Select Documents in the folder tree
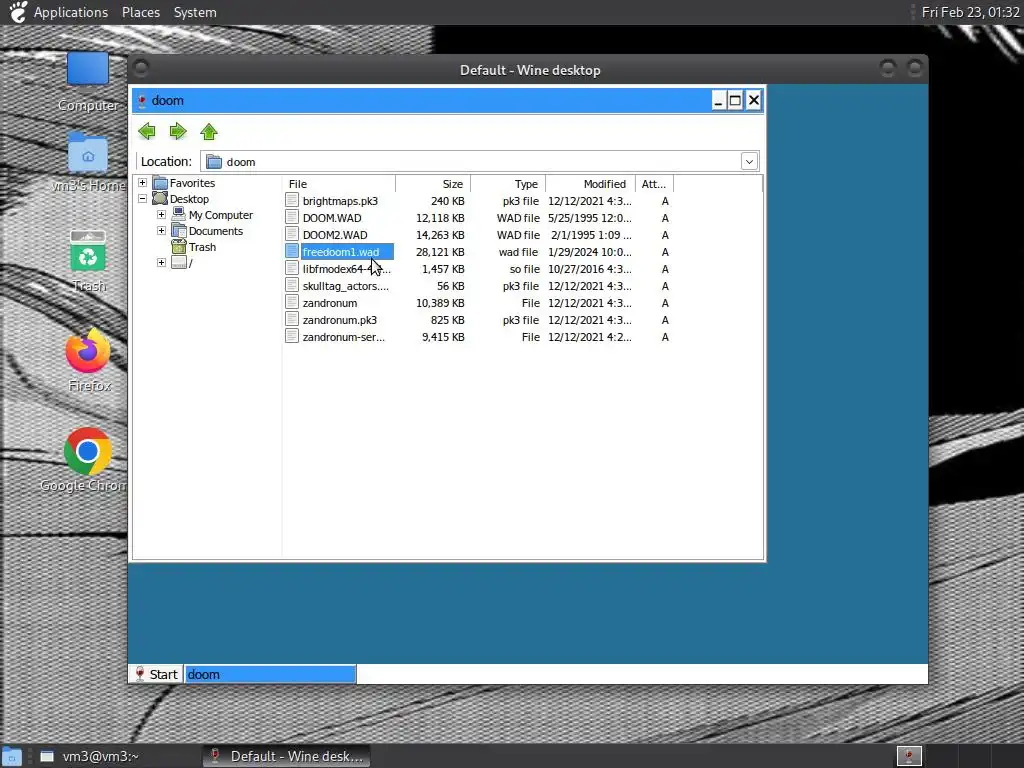This screenshot has width=1024, height=768. click(216, 231)
